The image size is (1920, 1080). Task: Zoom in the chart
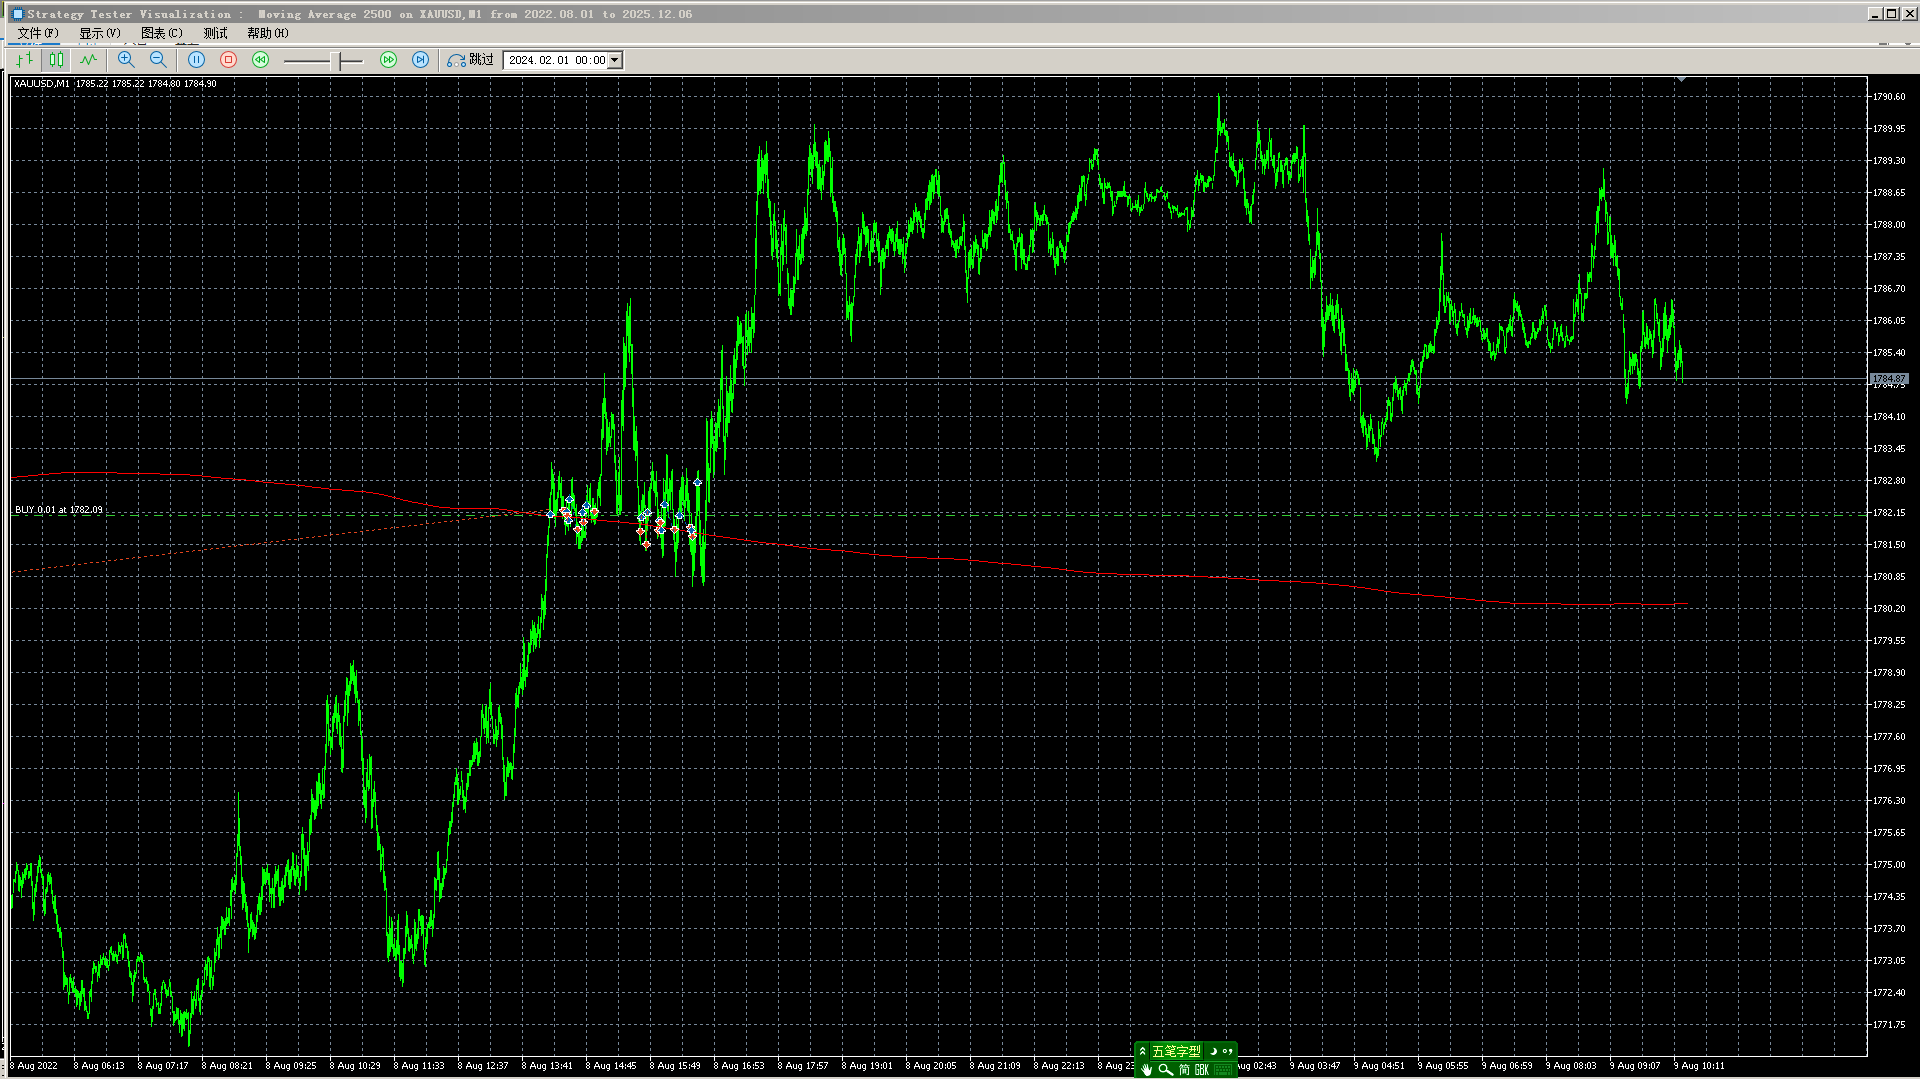[x=126, y=60]
